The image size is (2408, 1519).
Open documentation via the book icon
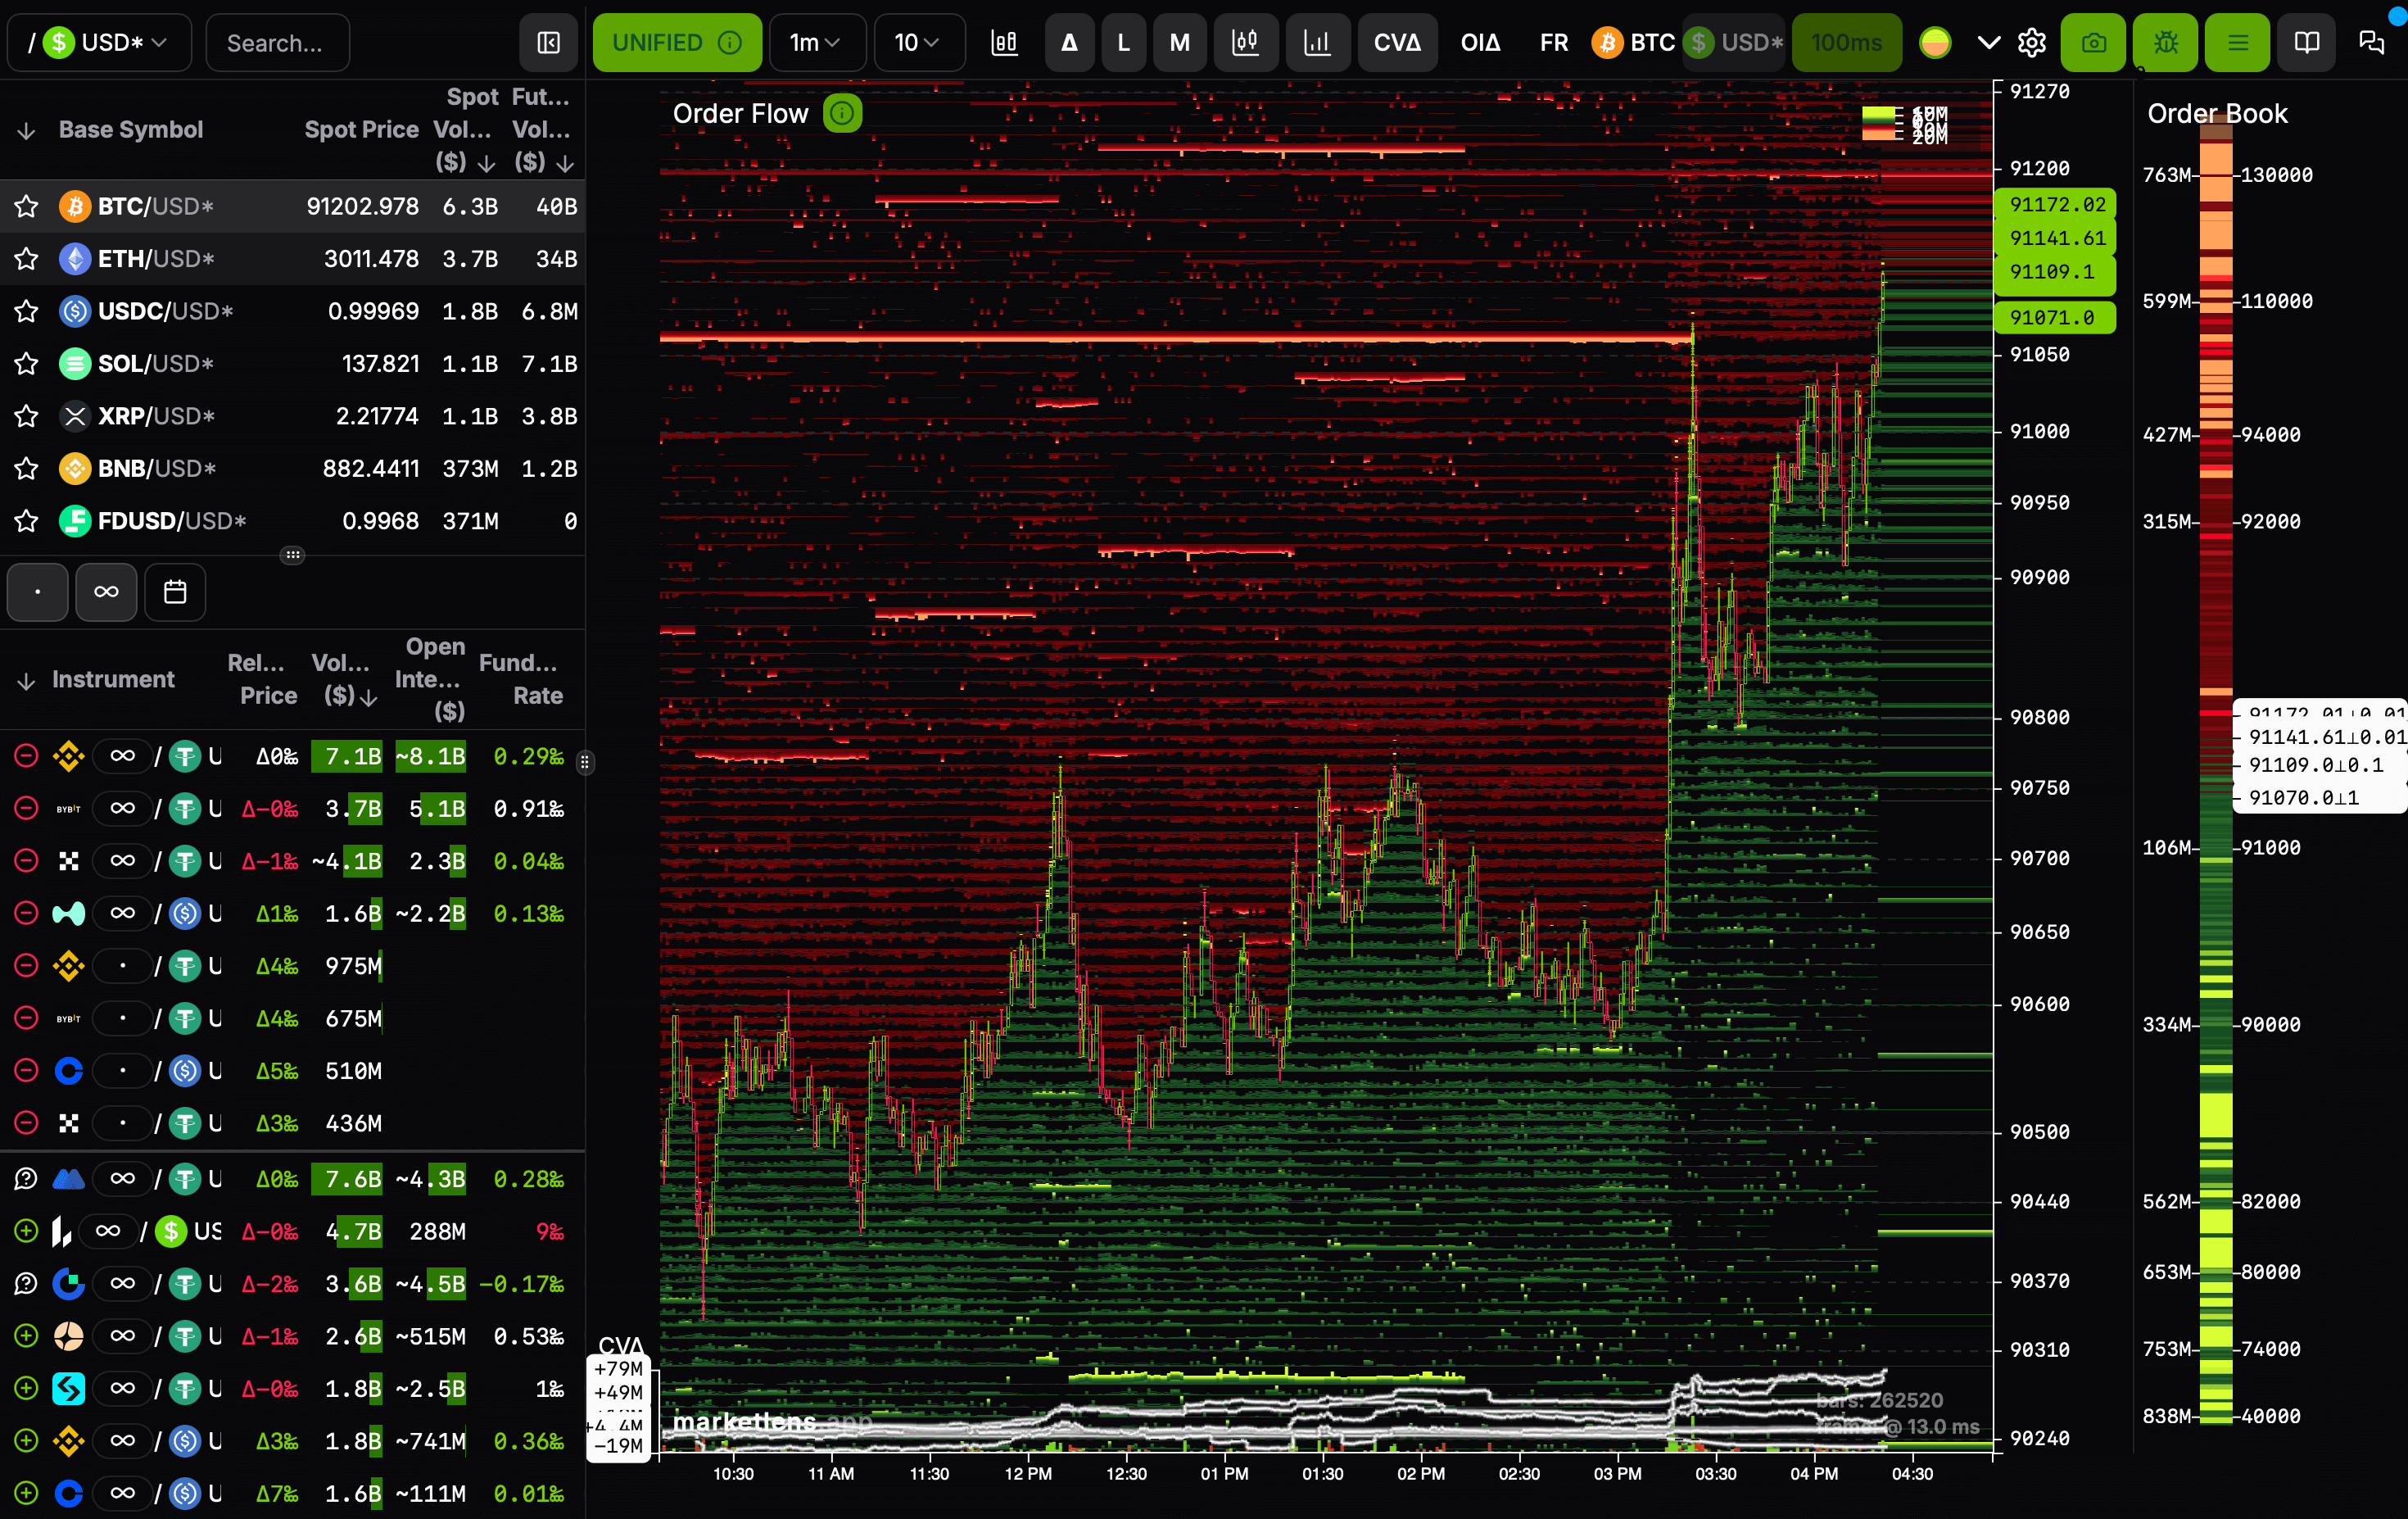[2307, 42]
